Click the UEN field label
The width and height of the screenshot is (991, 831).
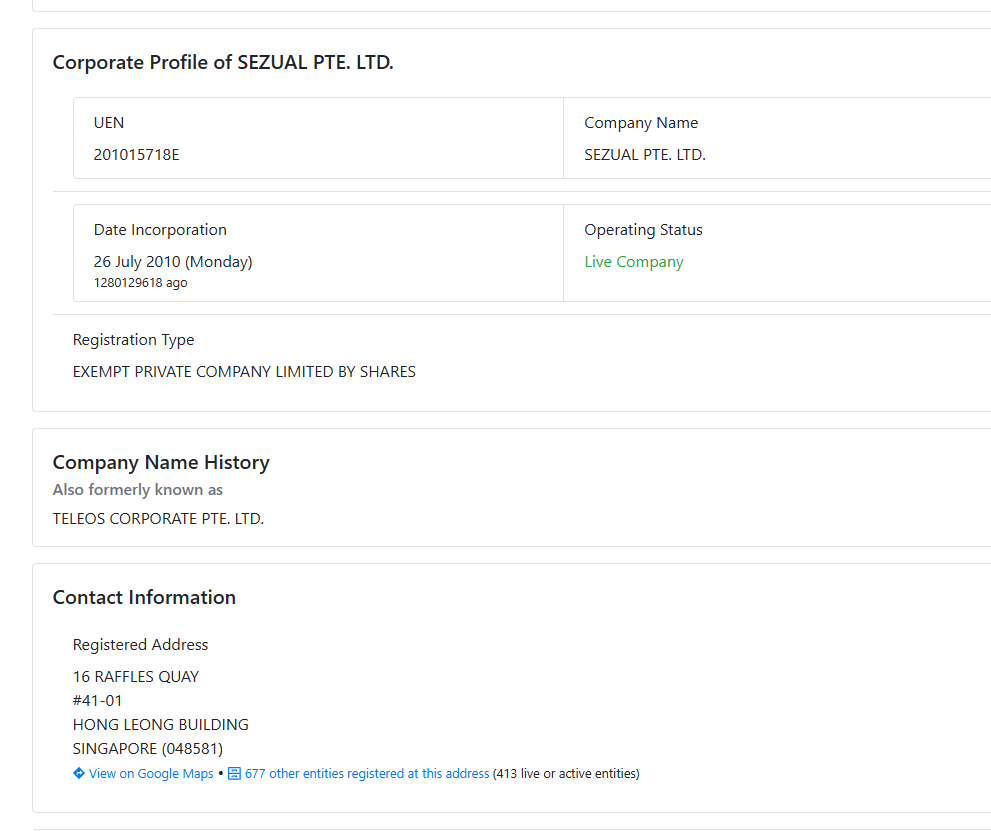tap(109, 123)
